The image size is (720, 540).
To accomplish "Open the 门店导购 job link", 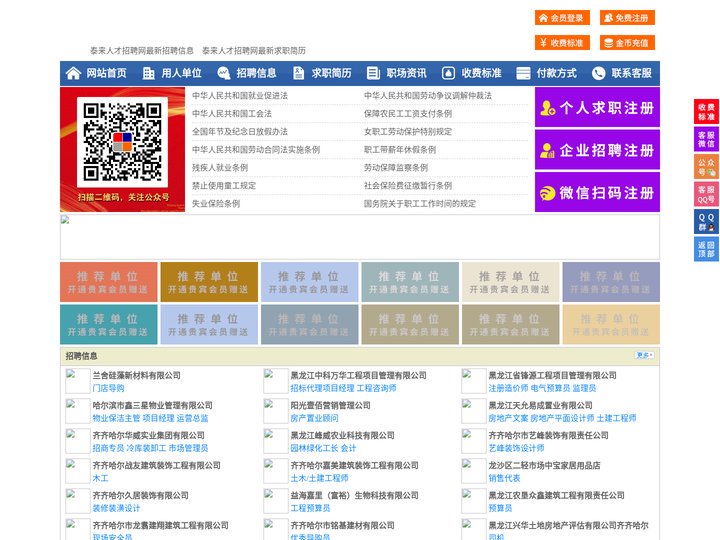I will (108, 388).
